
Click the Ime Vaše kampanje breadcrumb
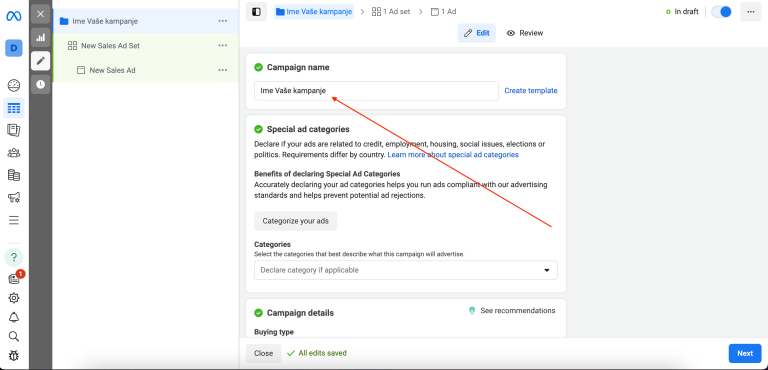tap(314, 12)
